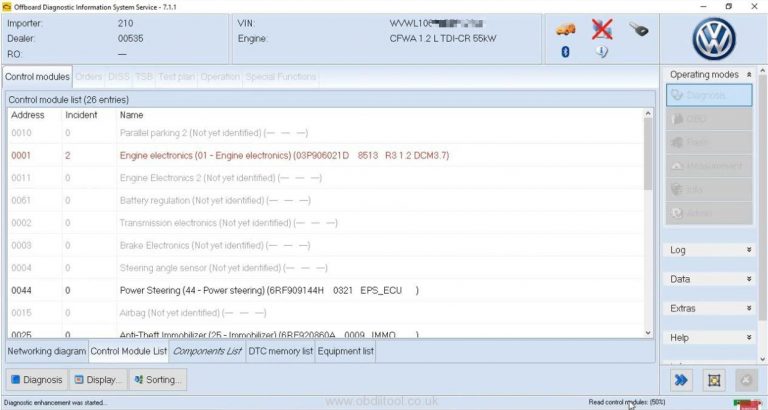Open the Test plan tab
This screenshot has width=768, height=410.
(x=177, y=77)
